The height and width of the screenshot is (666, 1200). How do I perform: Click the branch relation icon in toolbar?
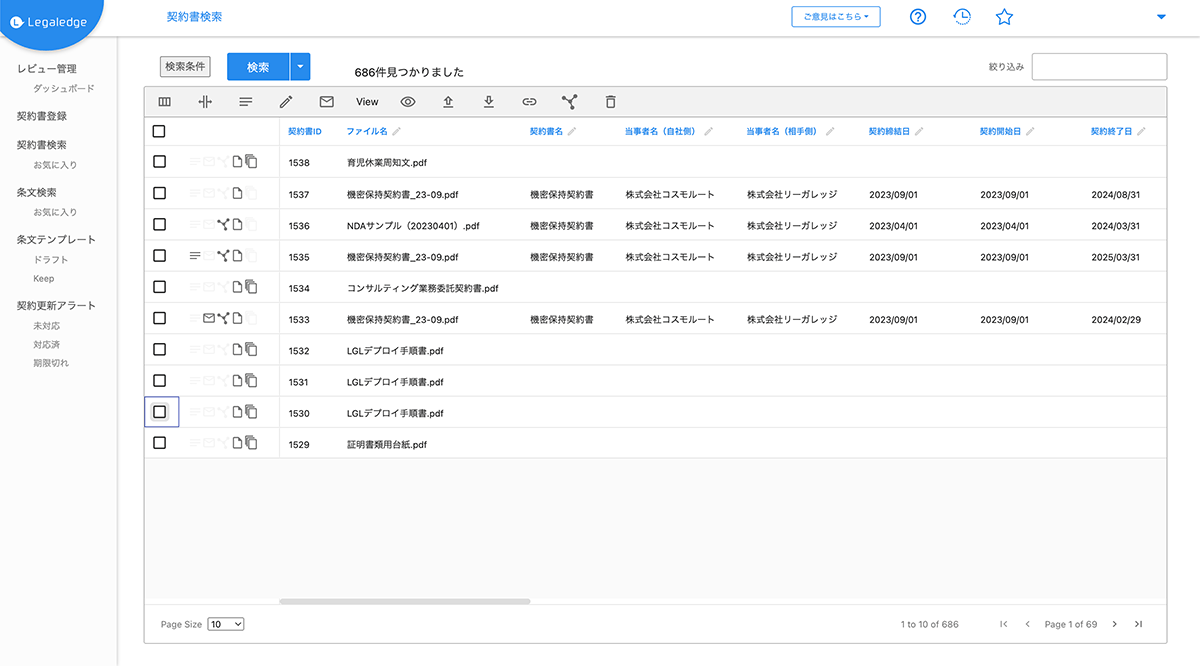(x=570, y=102)
